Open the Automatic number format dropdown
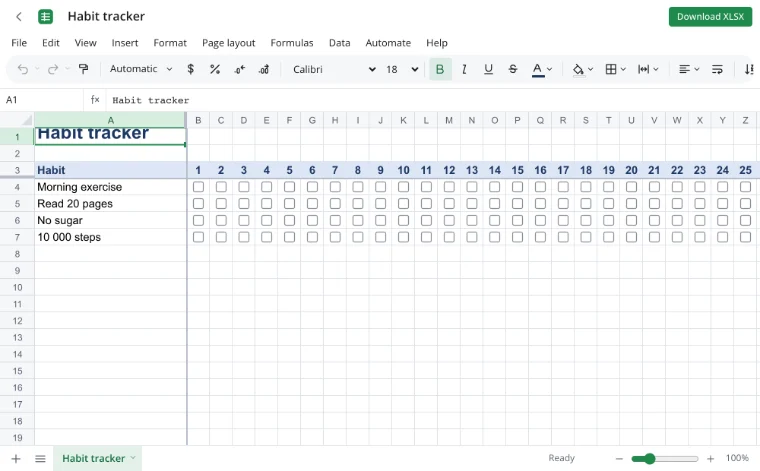Screen dimensions: 760x471 coord(141,69)
